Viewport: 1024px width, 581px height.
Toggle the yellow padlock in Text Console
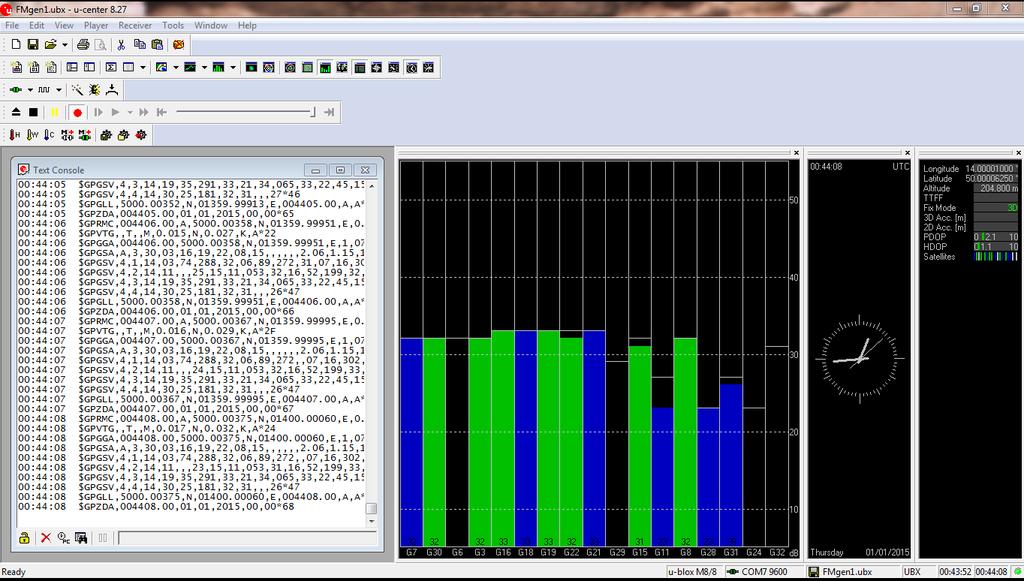point(24,538)
